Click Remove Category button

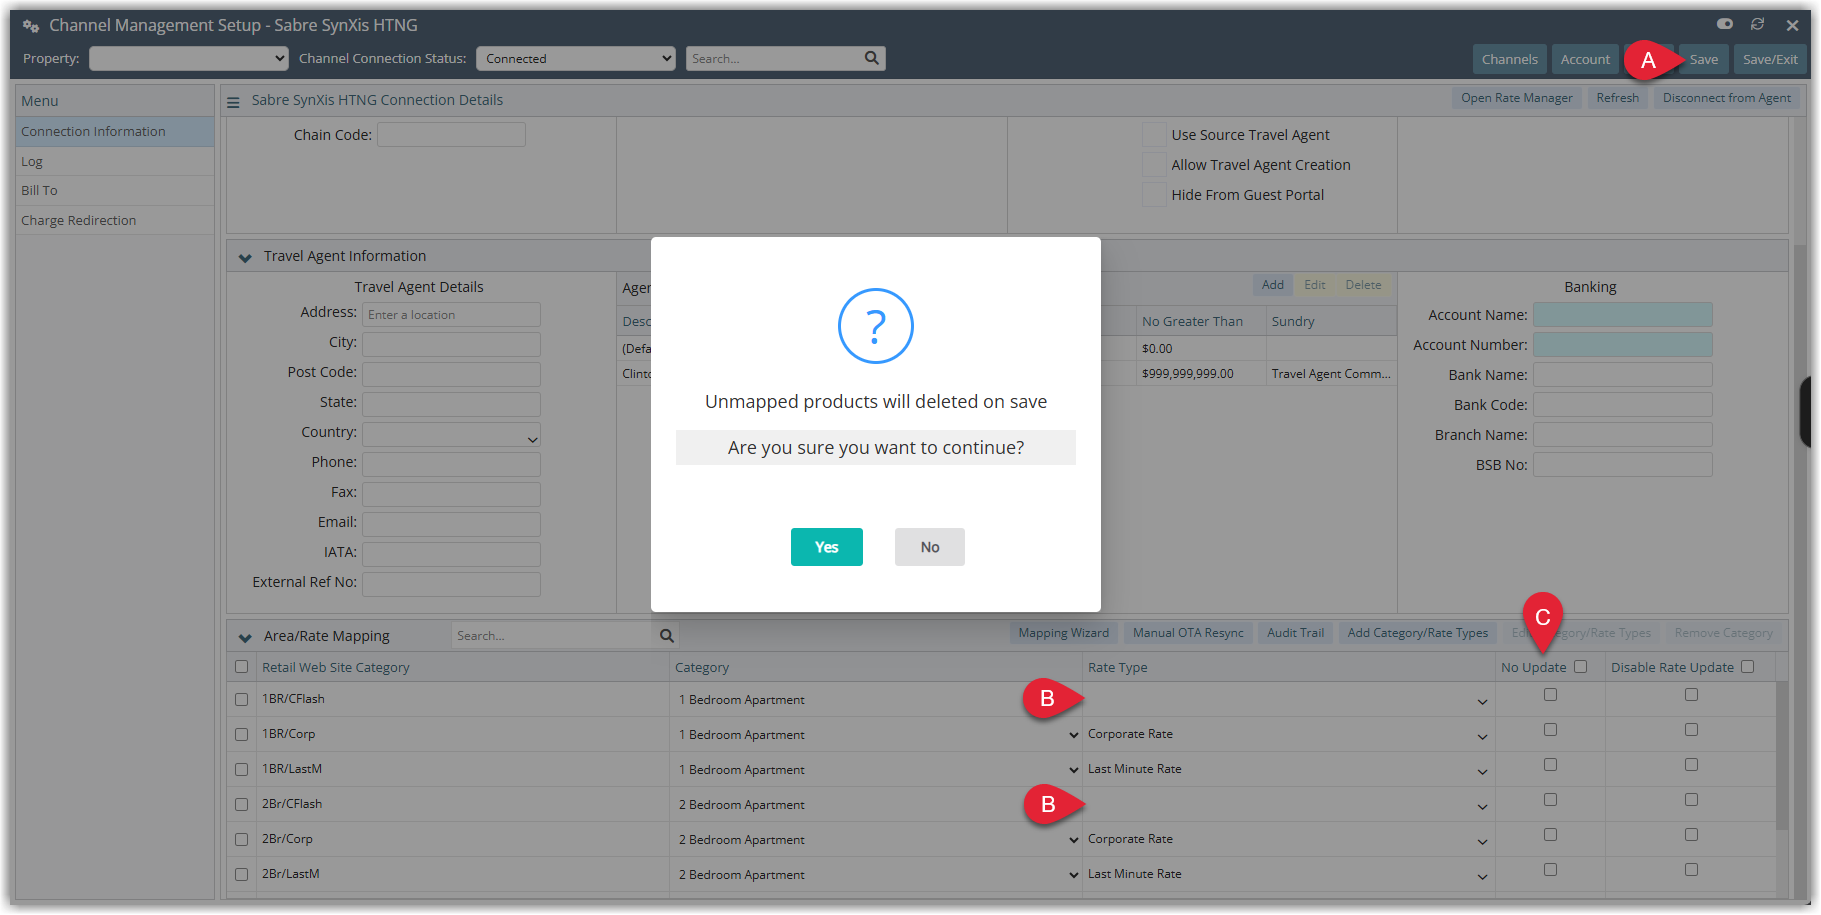pos(1723,633)
